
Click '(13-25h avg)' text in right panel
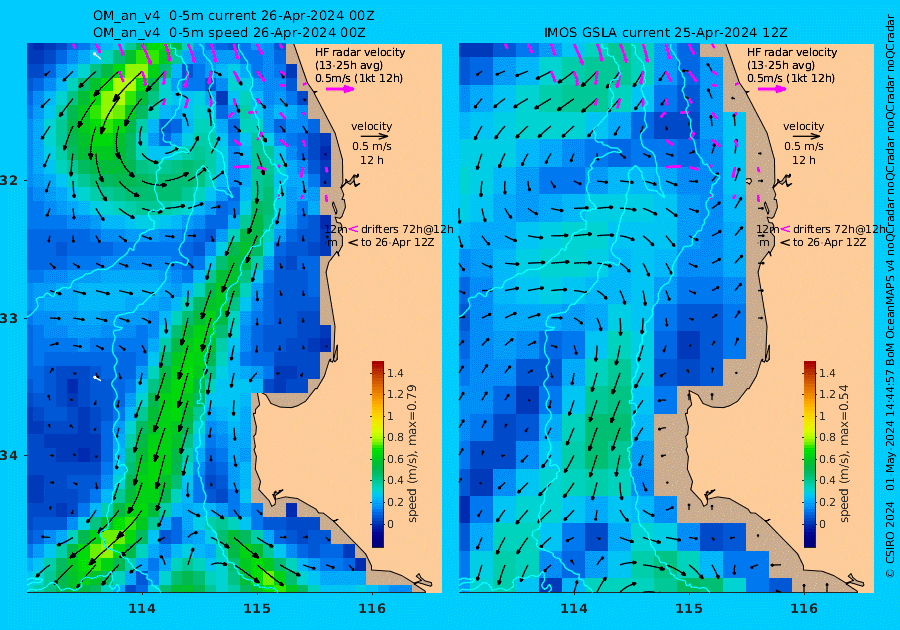coord(781,65)
